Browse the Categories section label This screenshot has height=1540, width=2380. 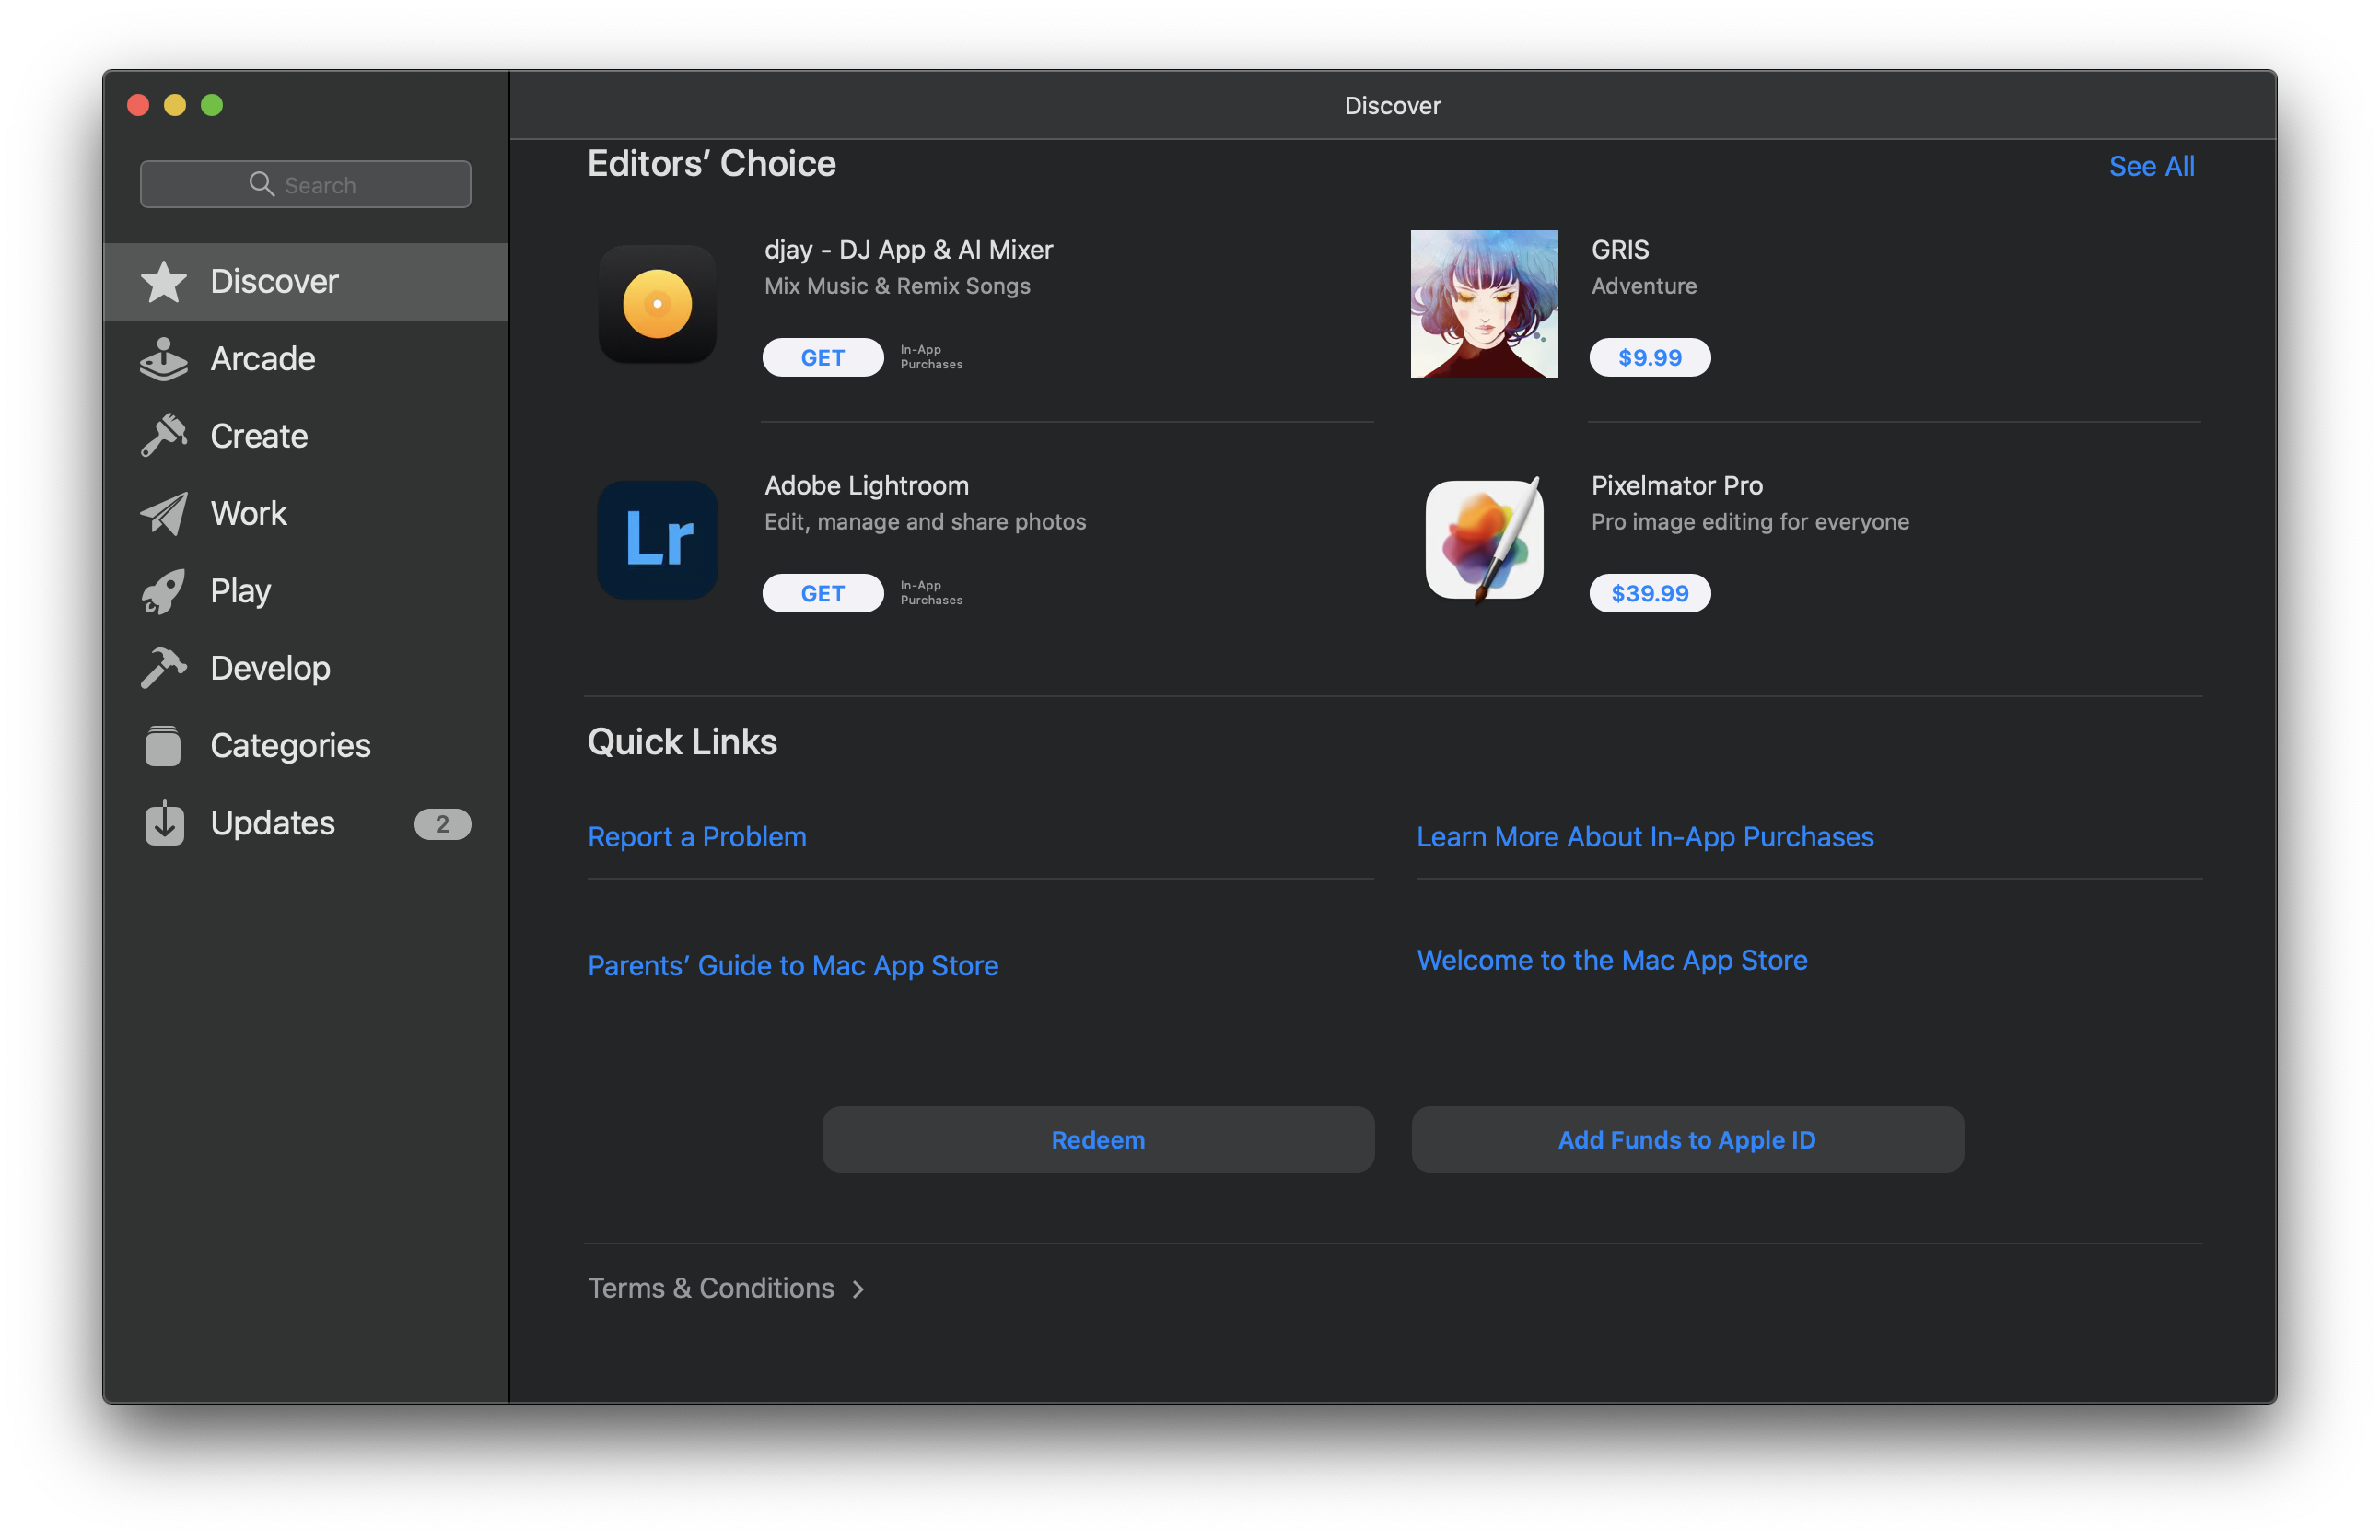[x=291, y=746]
